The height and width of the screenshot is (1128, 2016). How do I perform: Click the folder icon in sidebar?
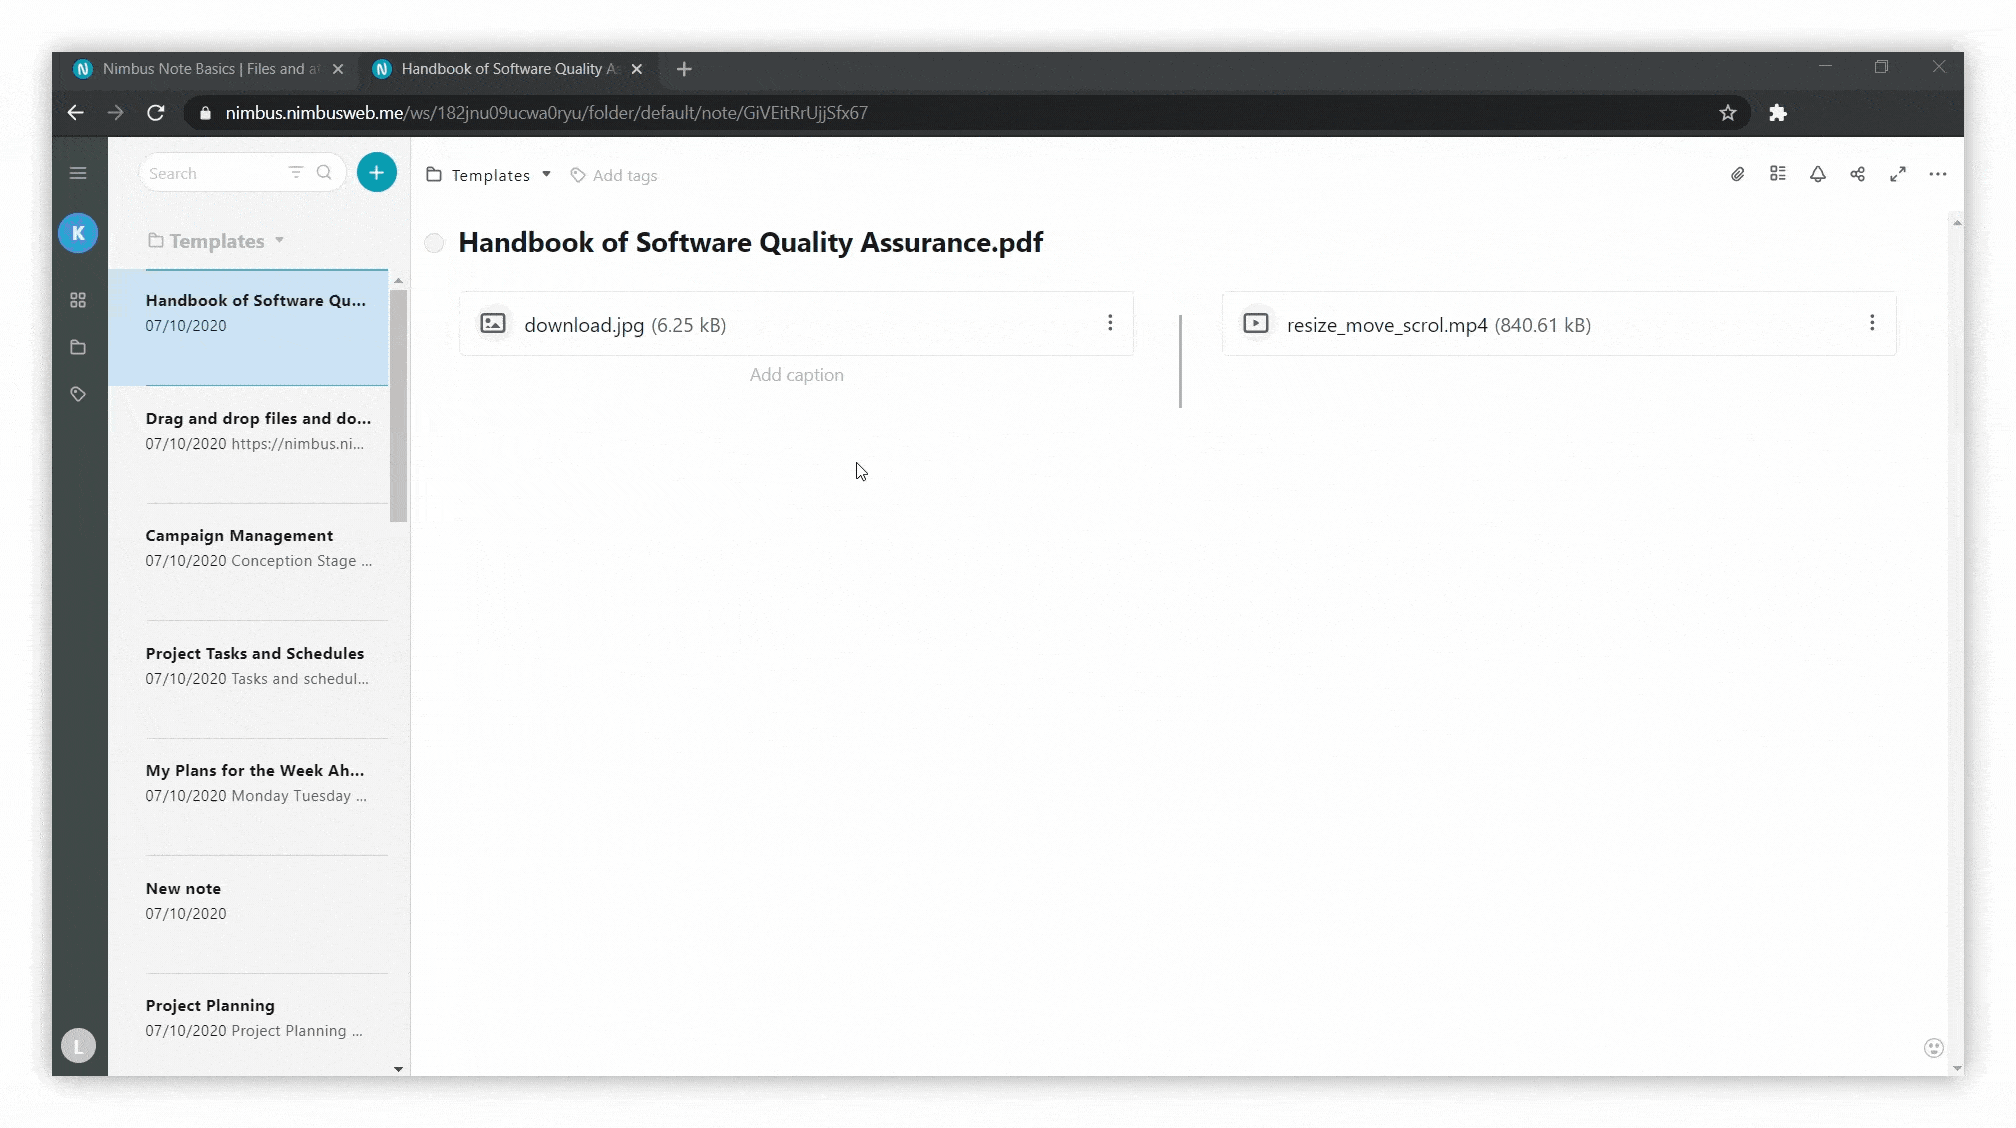[x=79, y=346]
